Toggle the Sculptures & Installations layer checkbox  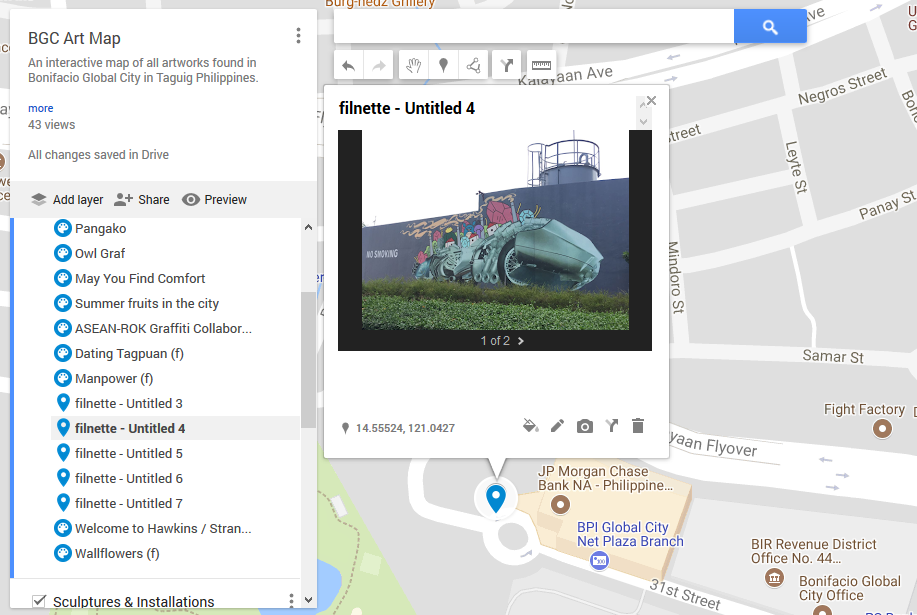tap(39, 601)
